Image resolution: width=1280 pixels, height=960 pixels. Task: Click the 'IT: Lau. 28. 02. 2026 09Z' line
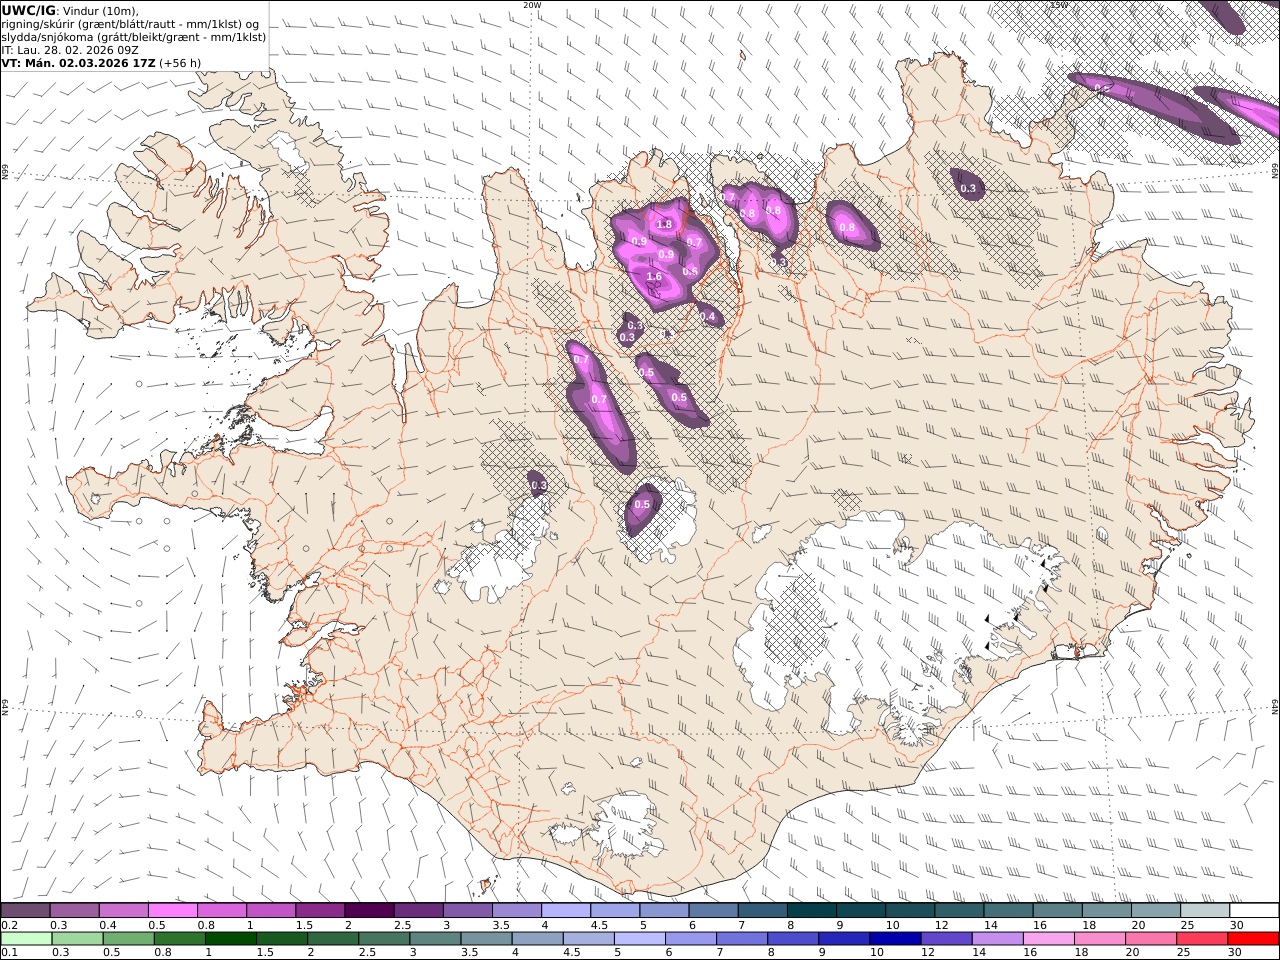coord(70,49)
